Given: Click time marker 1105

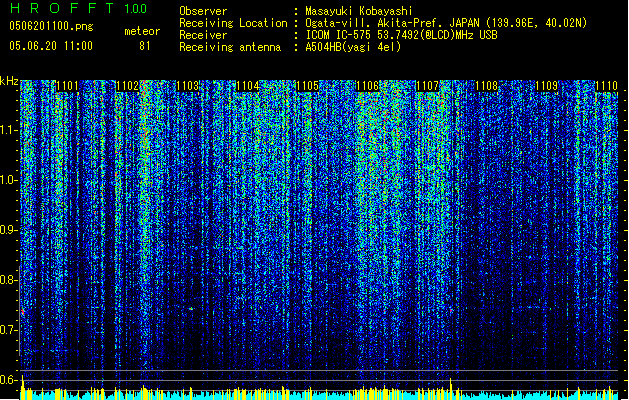Looking at the screenshot, I should 307,86.
